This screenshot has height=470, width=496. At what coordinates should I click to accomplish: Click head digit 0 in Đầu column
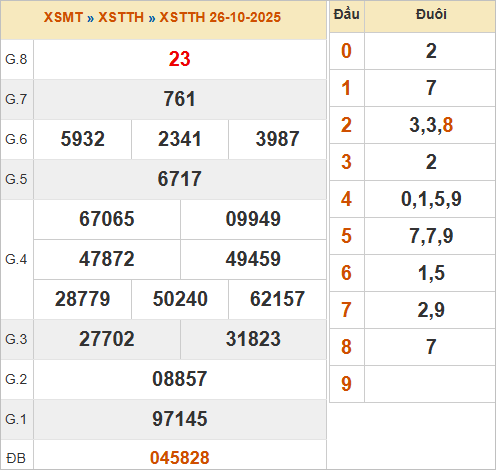click(x=346, y=51)
